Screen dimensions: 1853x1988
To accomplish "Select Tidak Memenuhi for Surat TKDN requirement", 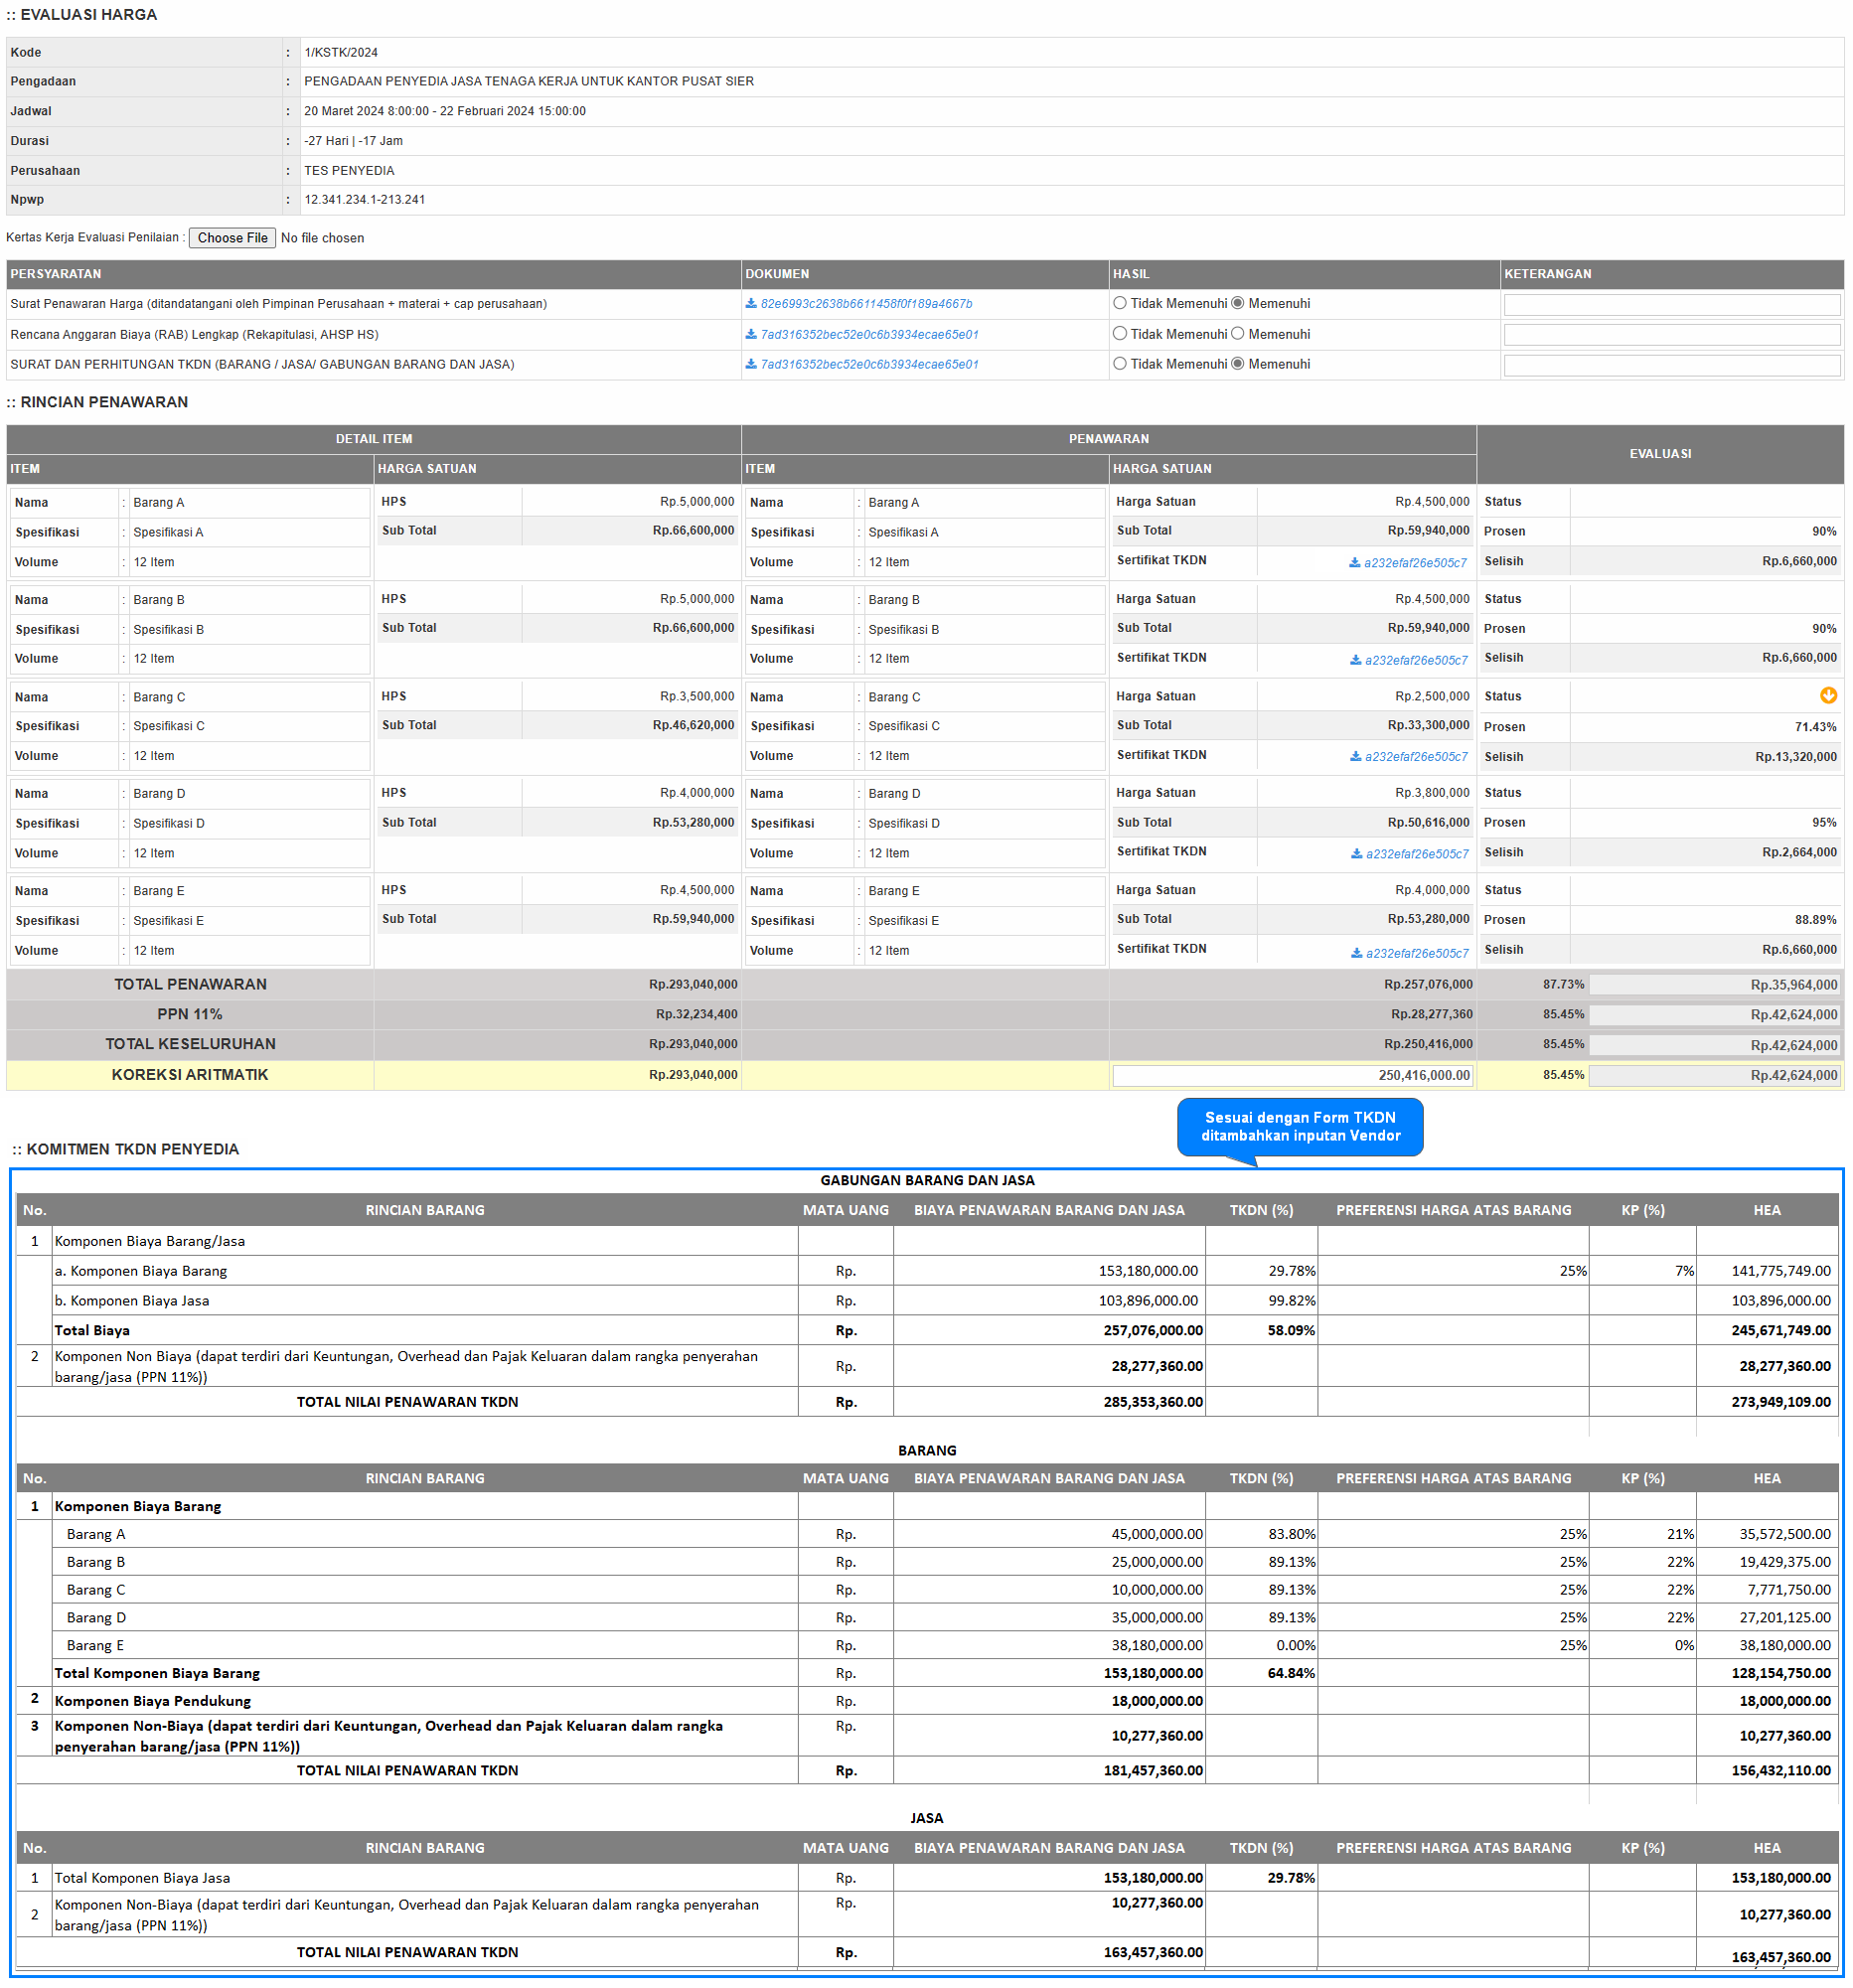I will (1120, 364).
